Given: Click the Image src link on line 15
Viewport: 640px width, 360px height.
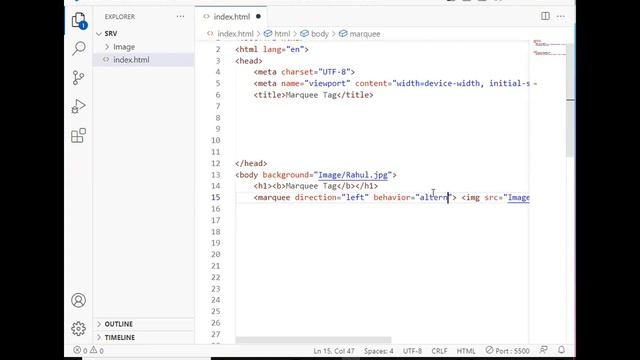Looking at the screenshot, I should [x=518, y=198].
